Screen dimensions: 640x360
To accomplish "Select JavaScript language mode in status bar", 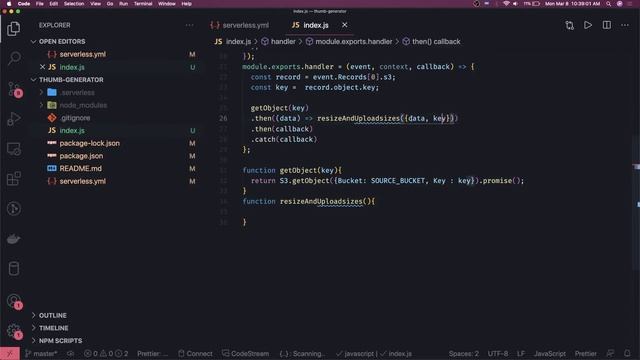I will [x=550, y=353].
